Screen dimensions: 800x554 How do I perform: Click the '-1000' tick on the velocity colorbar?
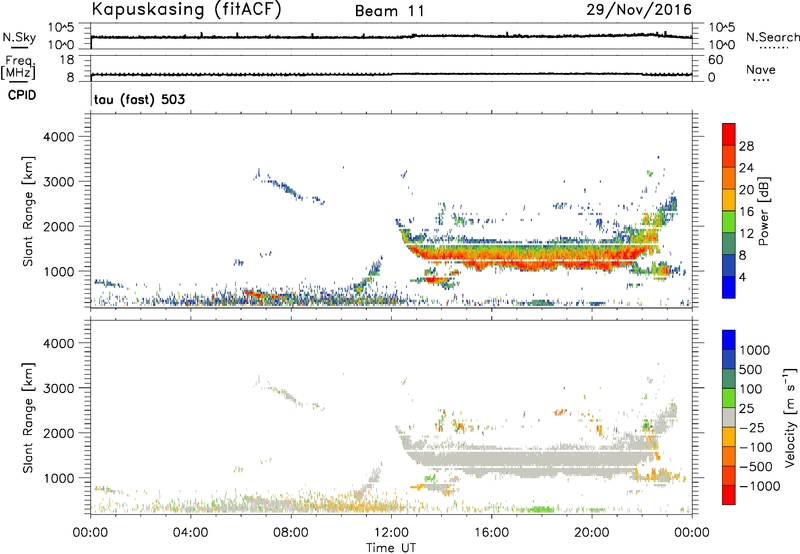(x=759, y=486)
